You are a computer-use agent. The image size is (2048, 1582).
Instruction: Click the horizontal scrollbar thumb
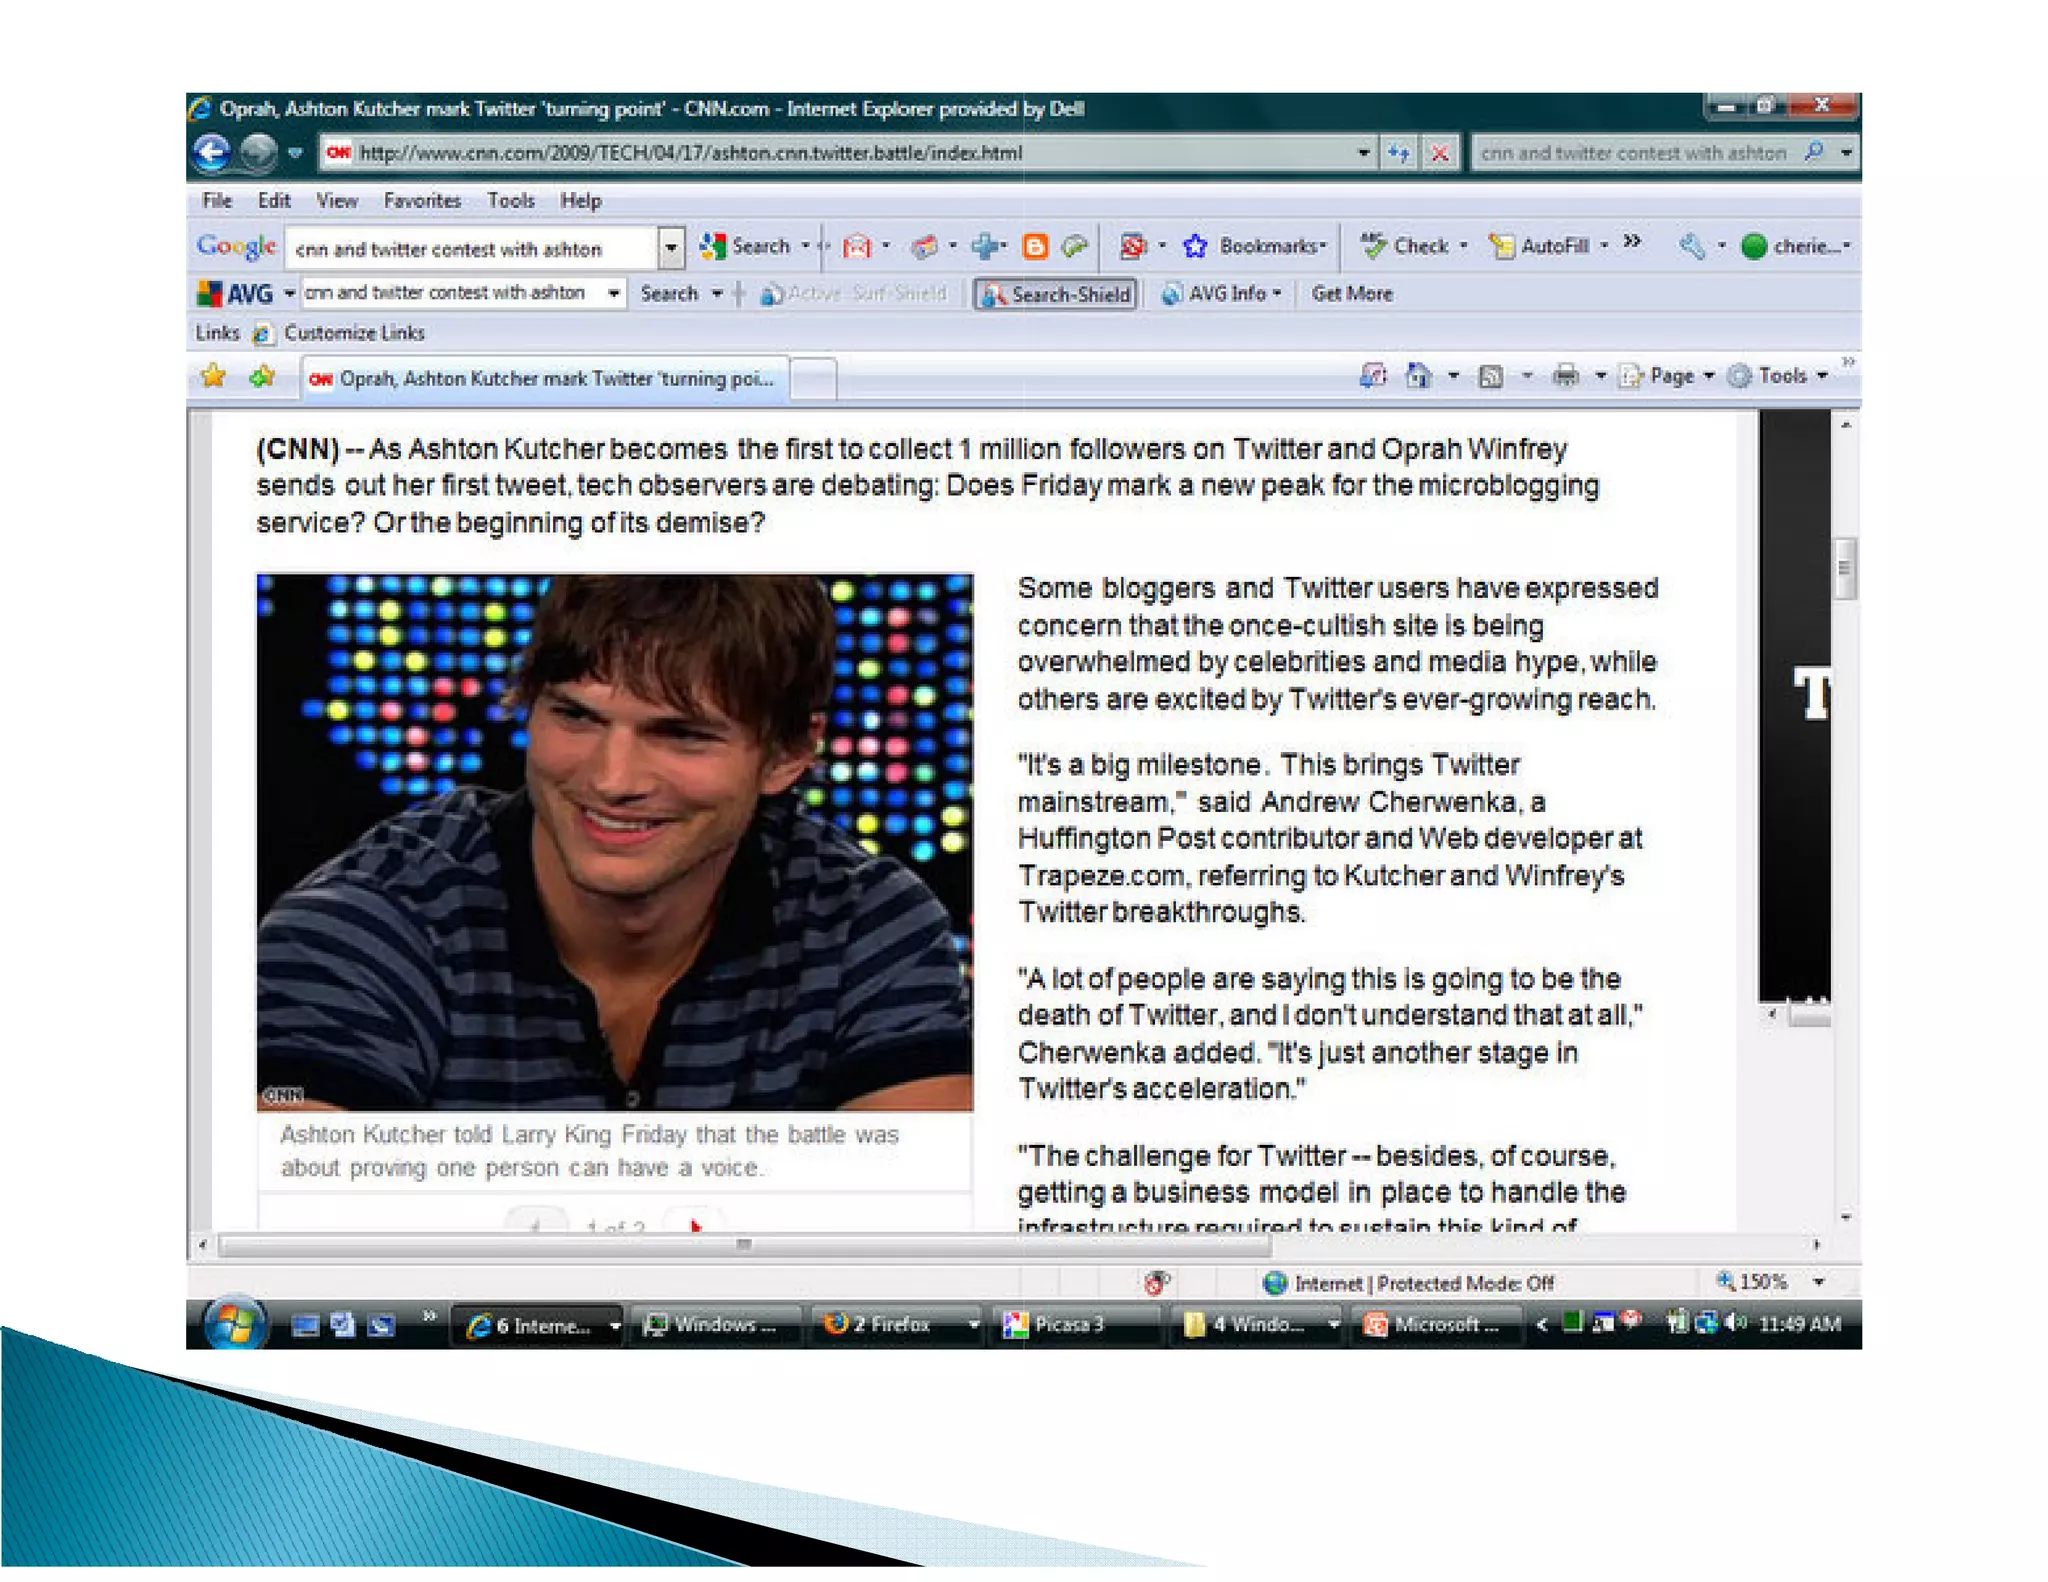744,1245
